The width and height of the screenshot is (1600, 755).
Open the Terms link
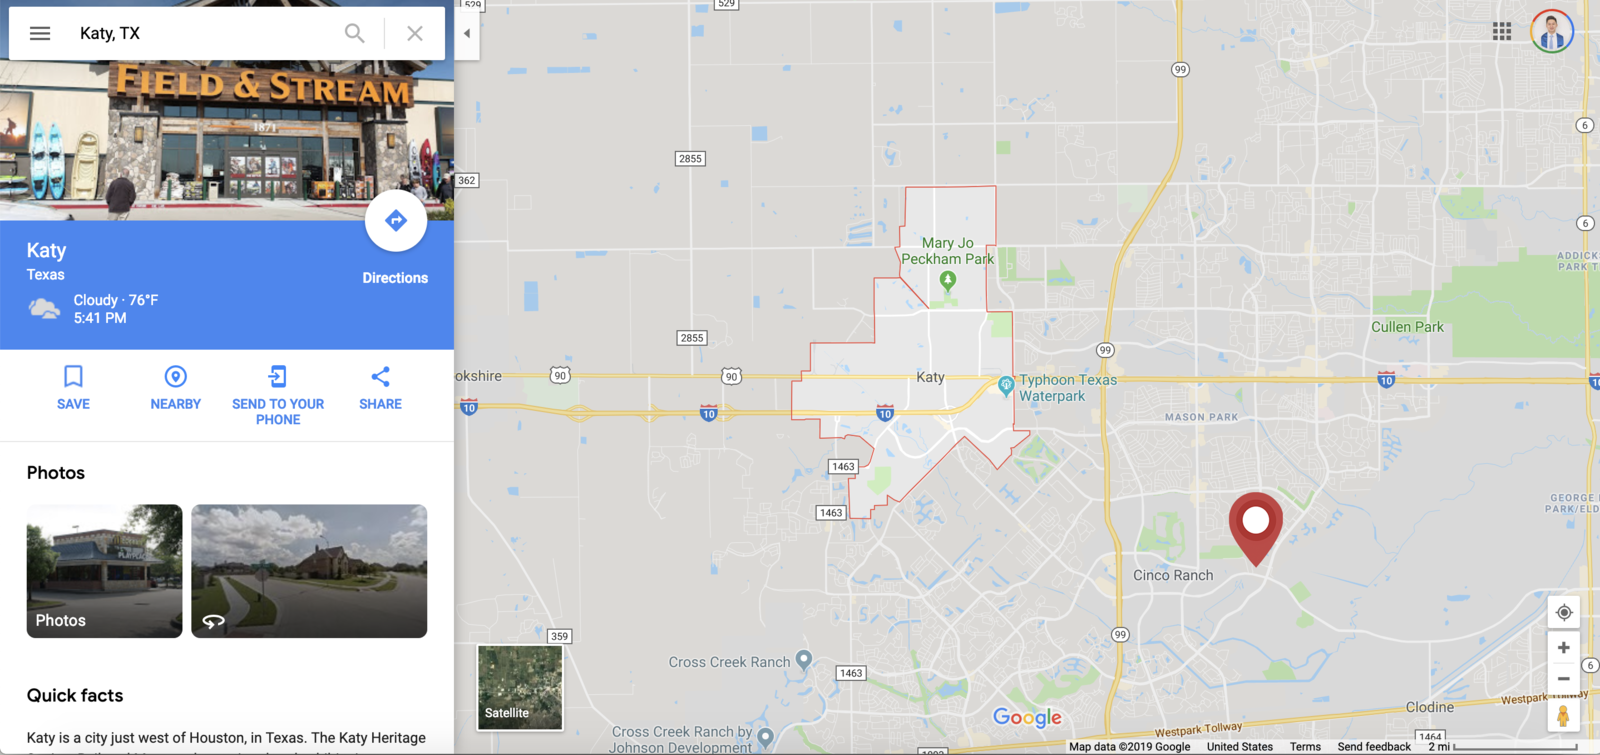click(1305, 747)
